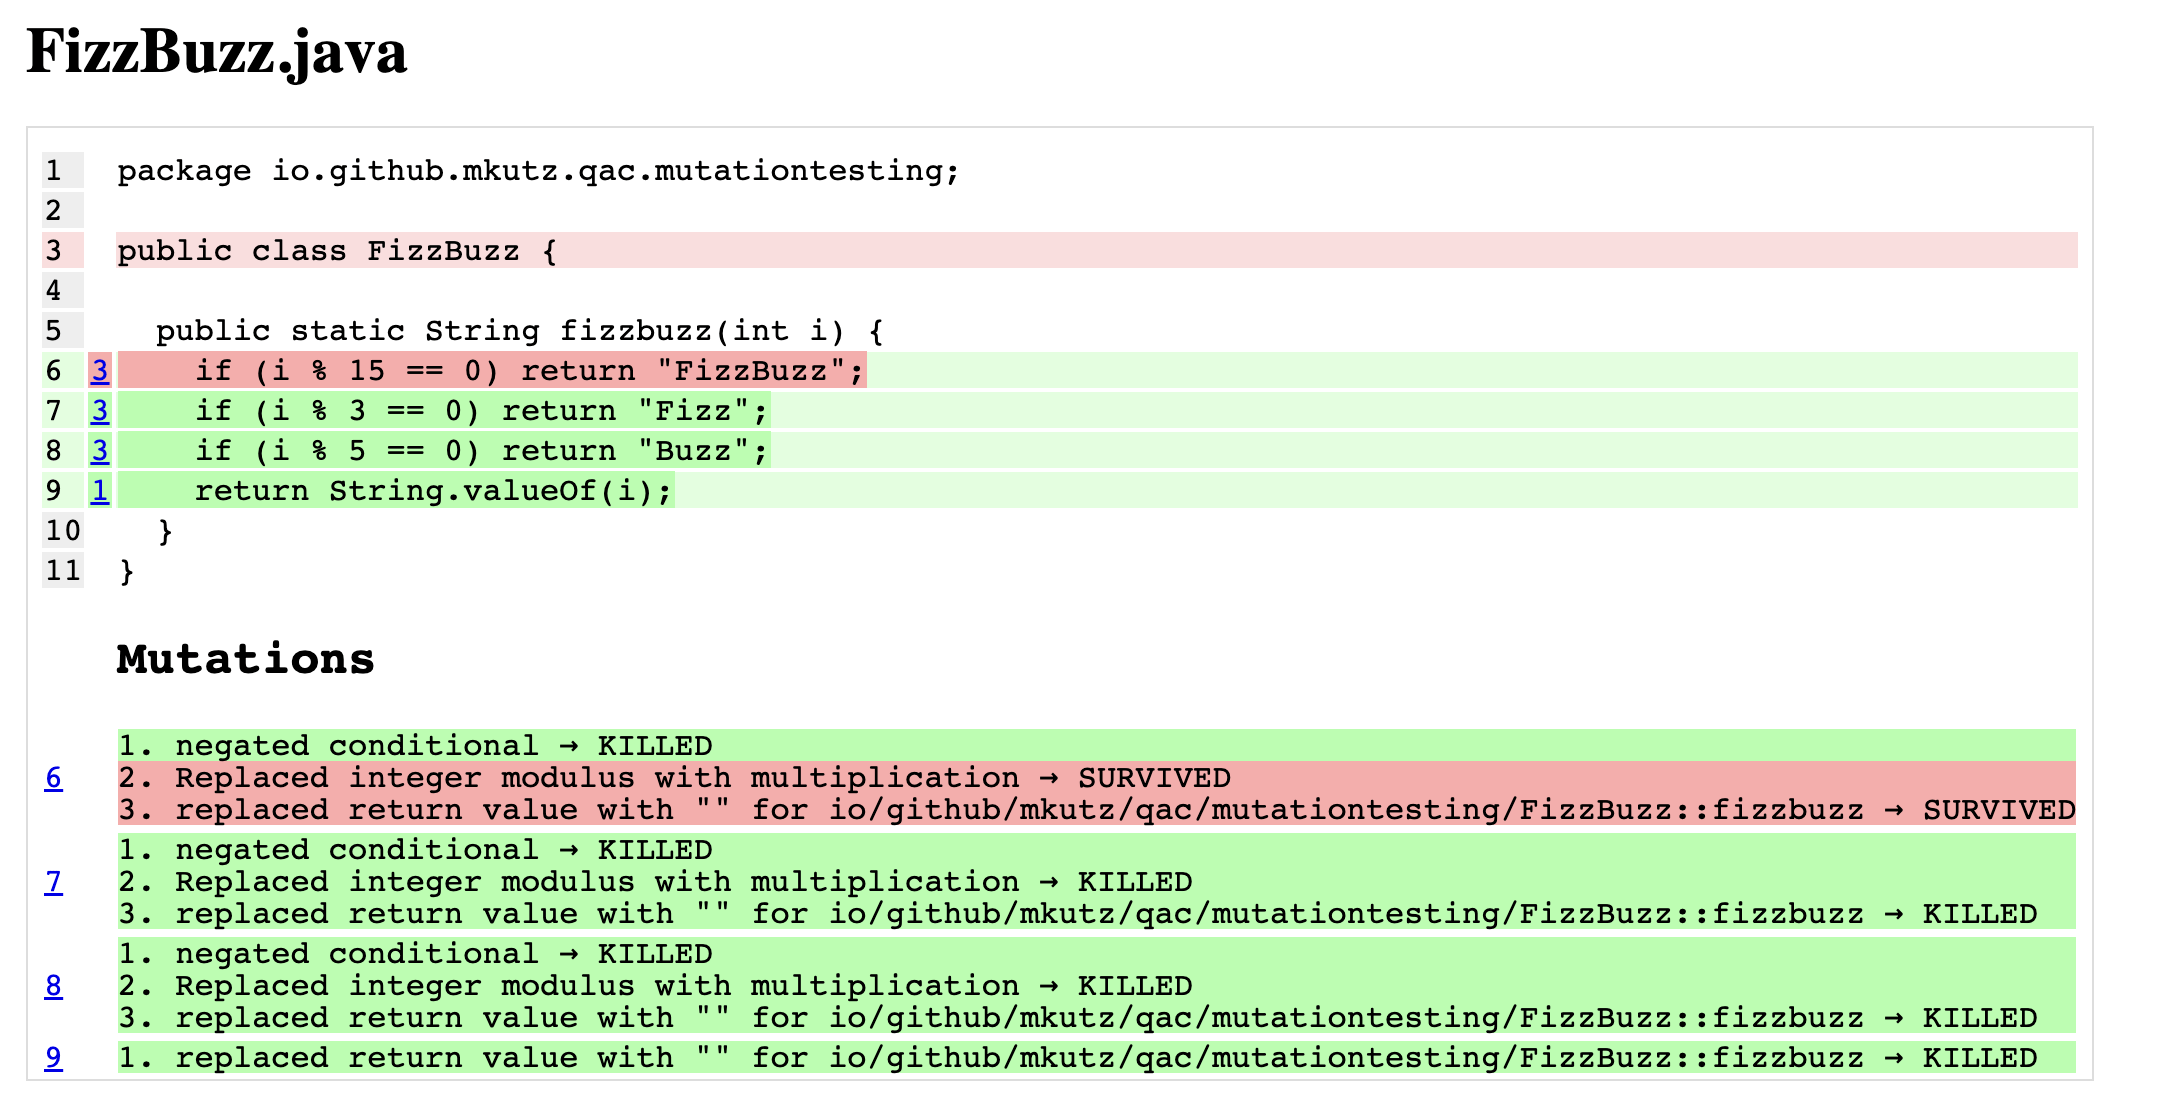2176x1106 pixels.
Task: Click survived replaced return value entry
Action: coord(1096,810)
